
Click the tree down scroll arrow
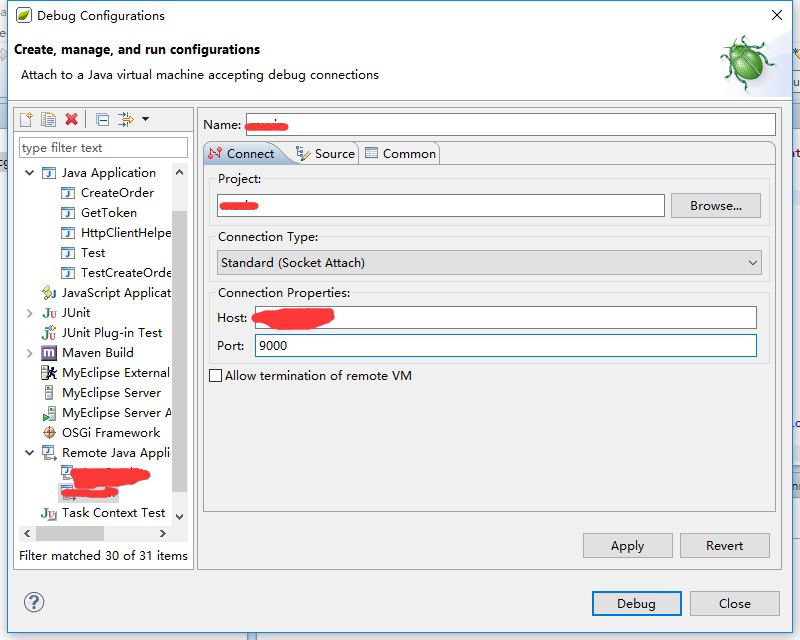pyautogui.click(x=180, y=516)
